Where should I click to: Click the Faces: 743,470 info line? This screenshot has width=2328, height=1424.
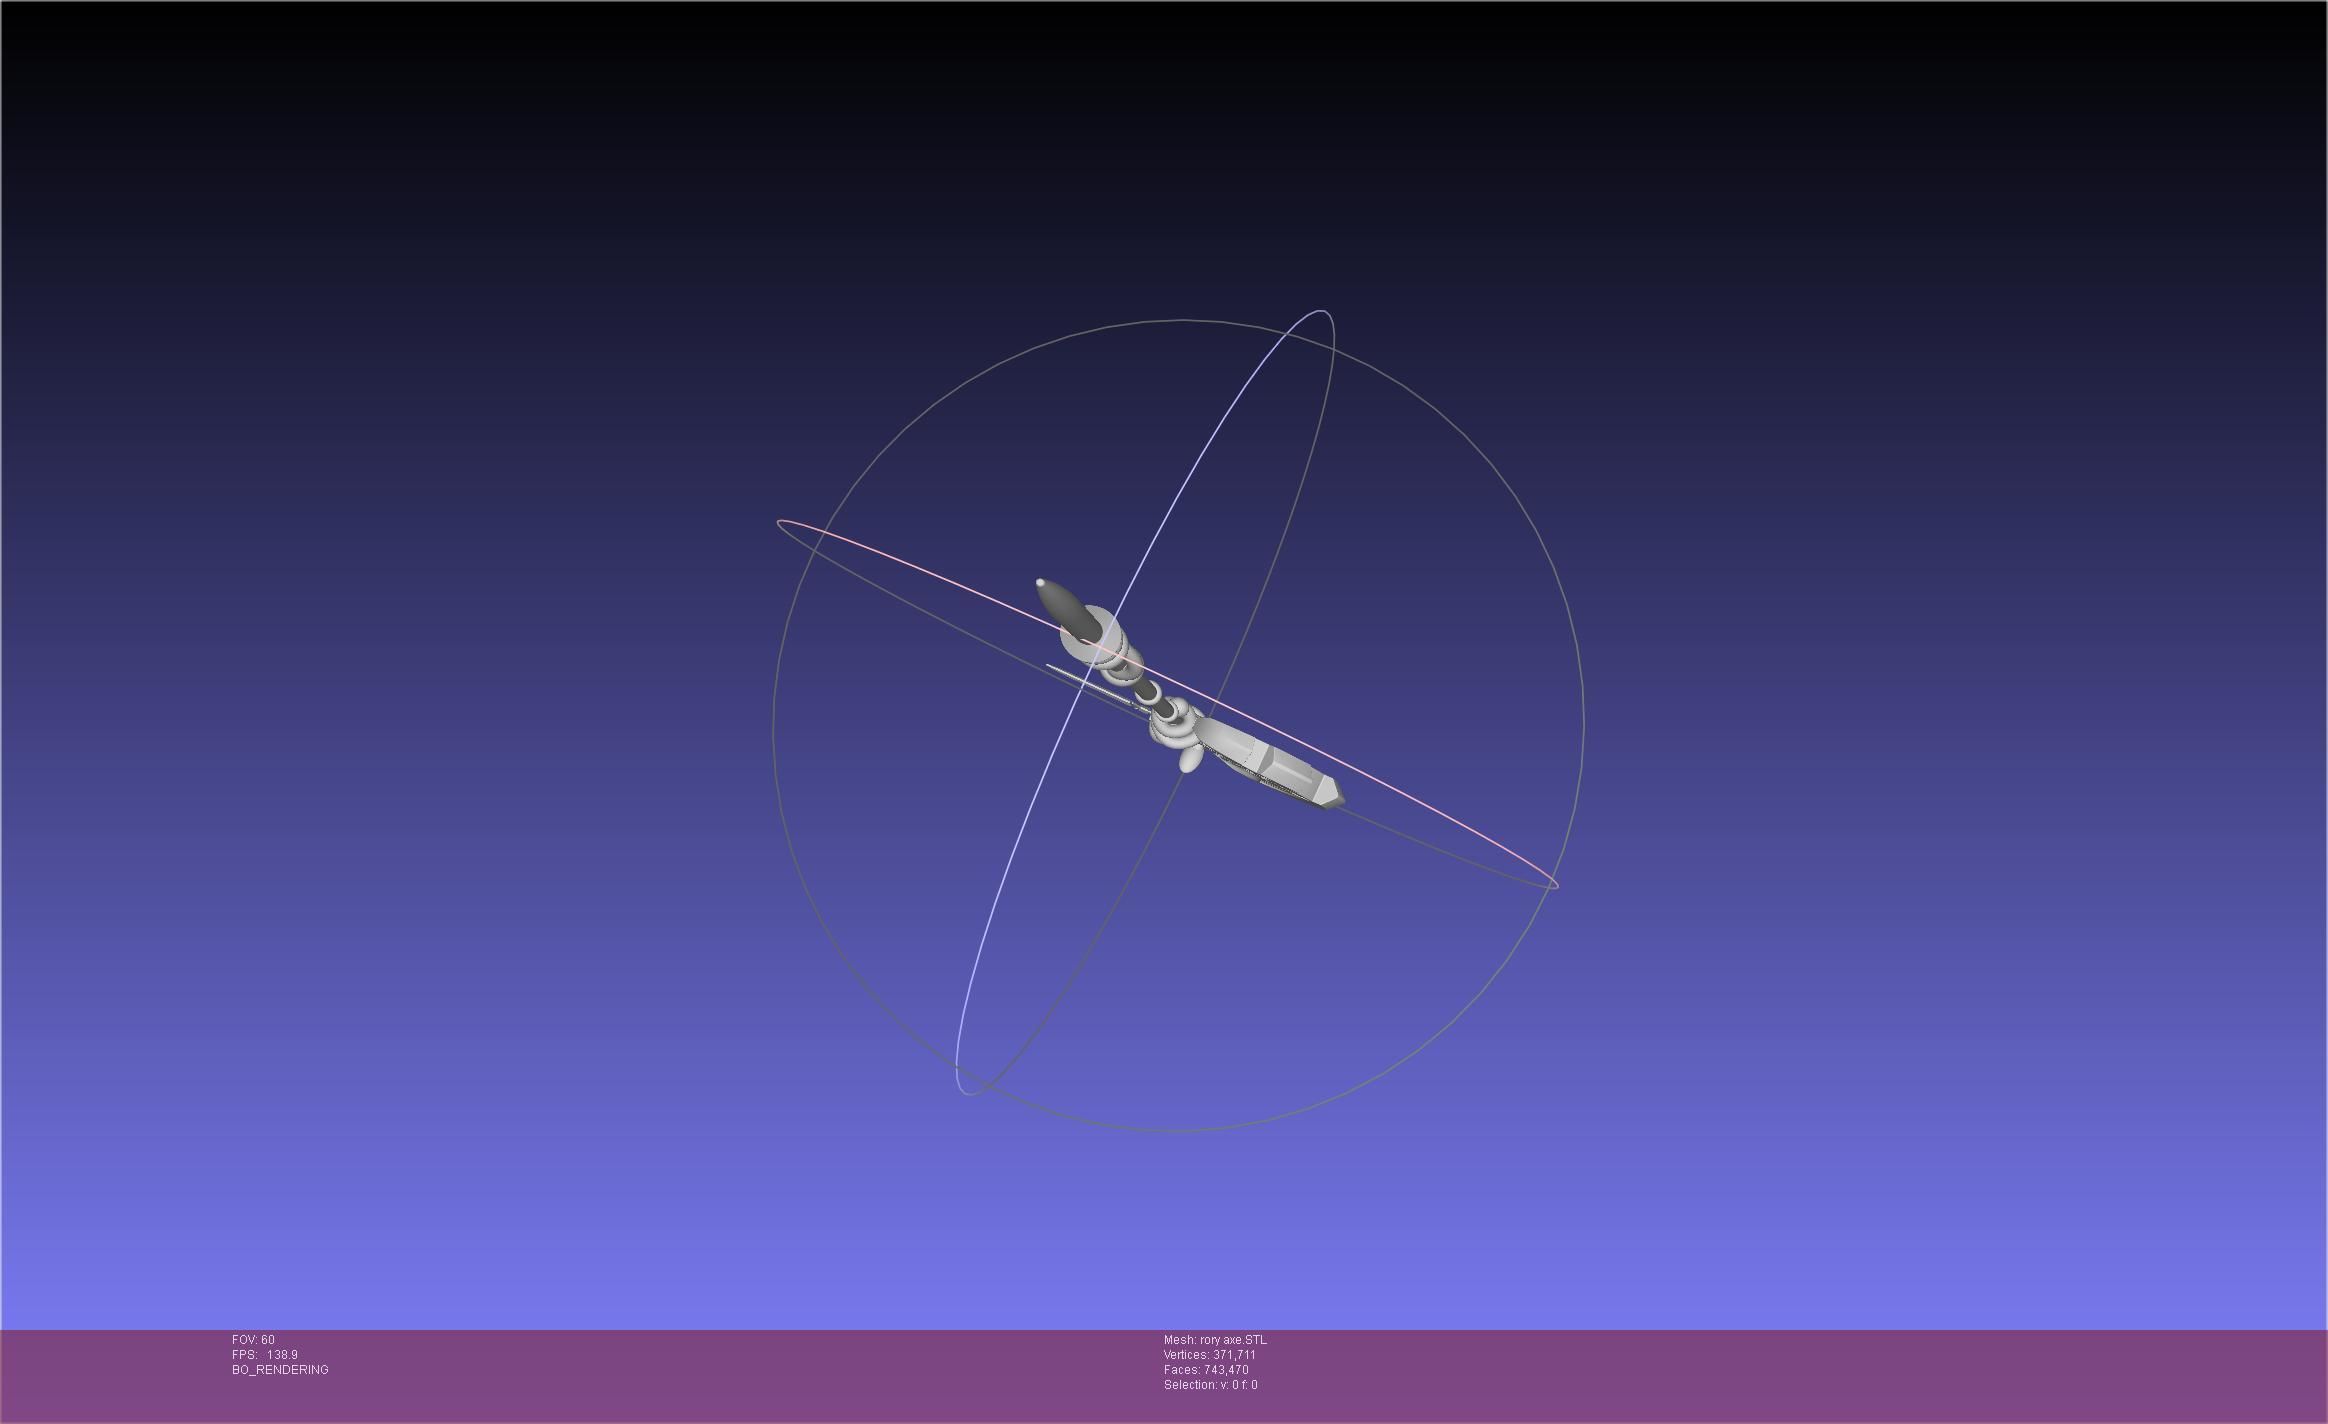pos(1205,1370)
